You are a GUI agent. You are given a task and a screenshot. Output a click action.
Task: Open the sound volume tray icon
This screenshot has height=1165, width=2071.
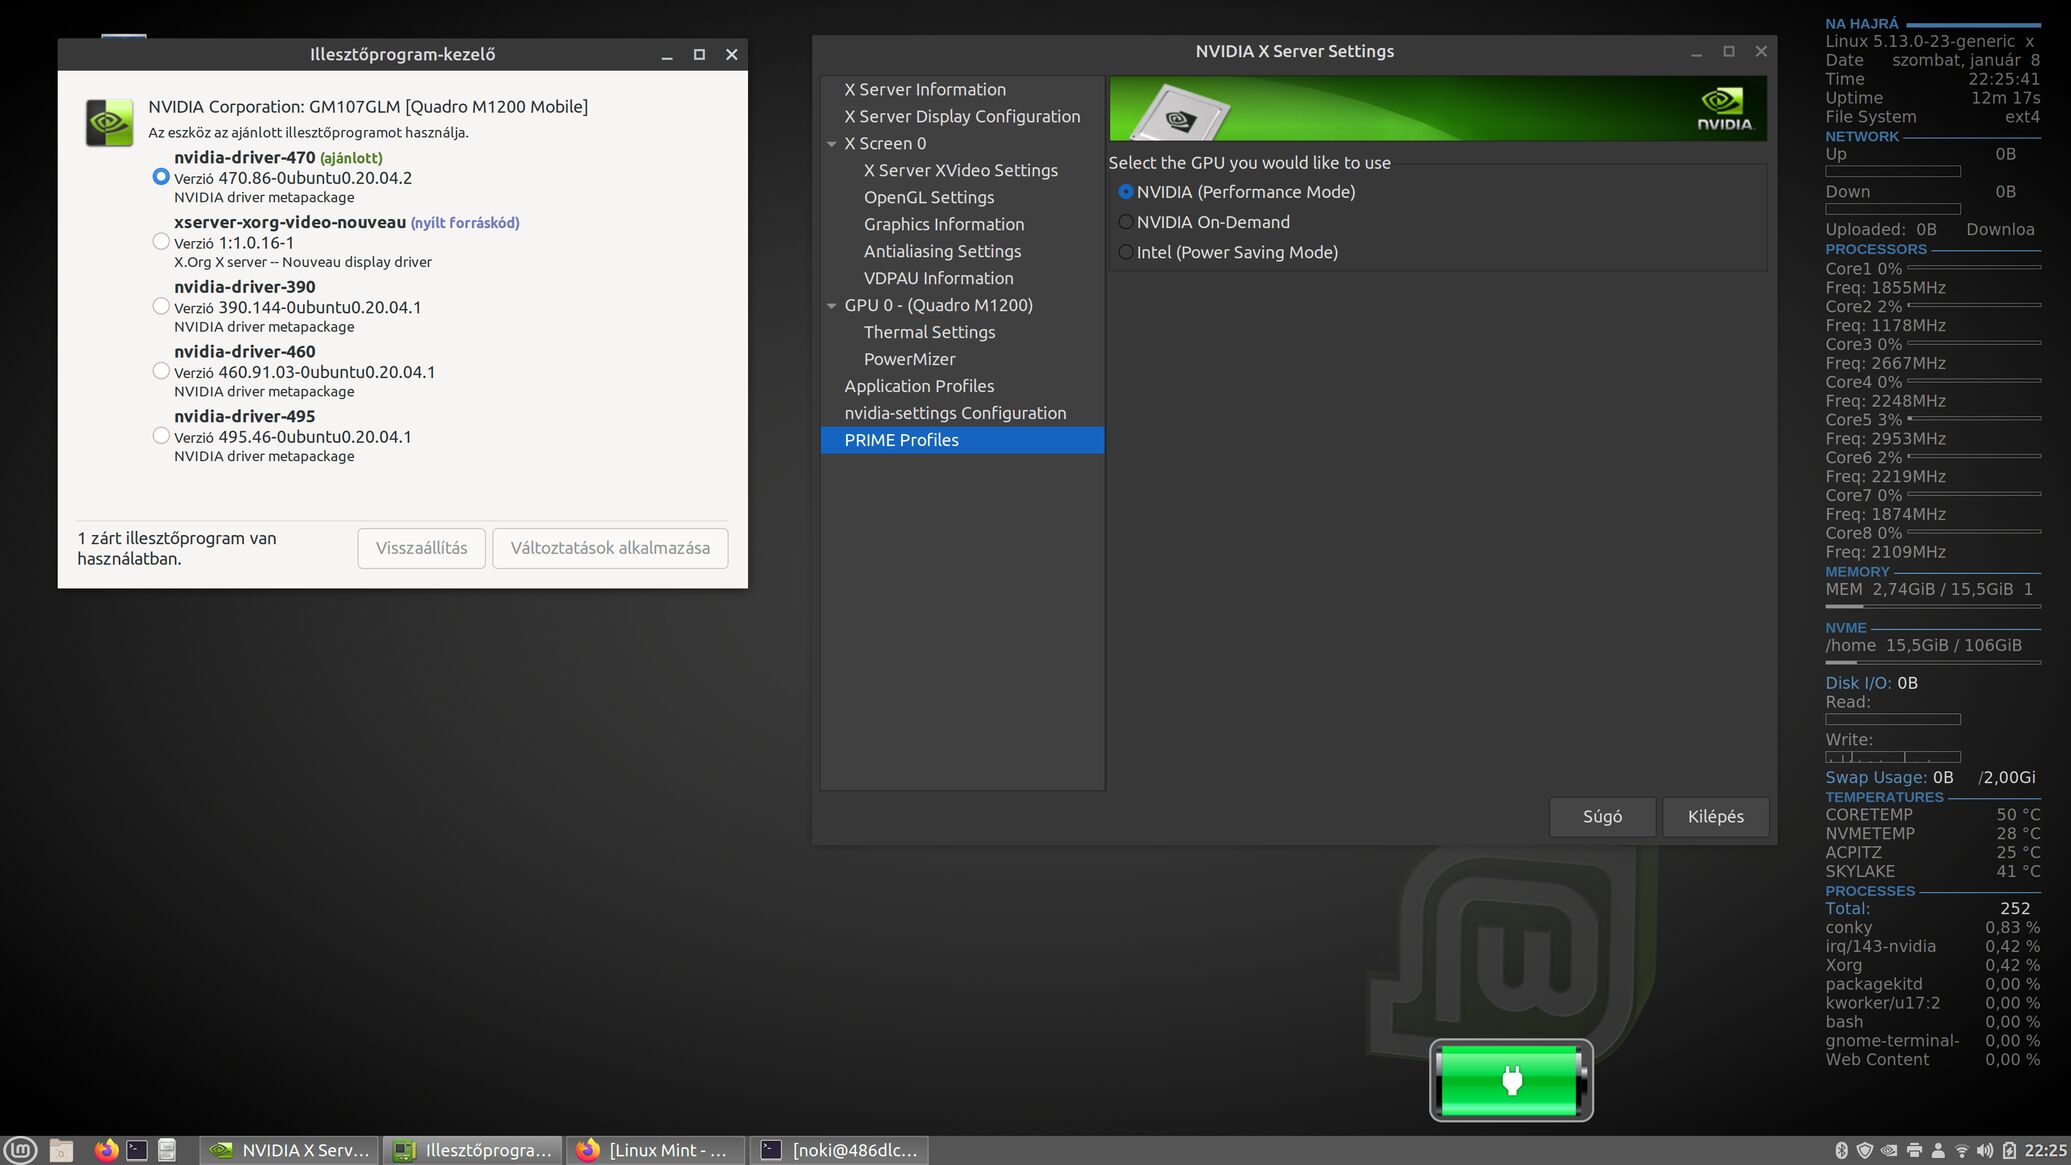1985,1150
